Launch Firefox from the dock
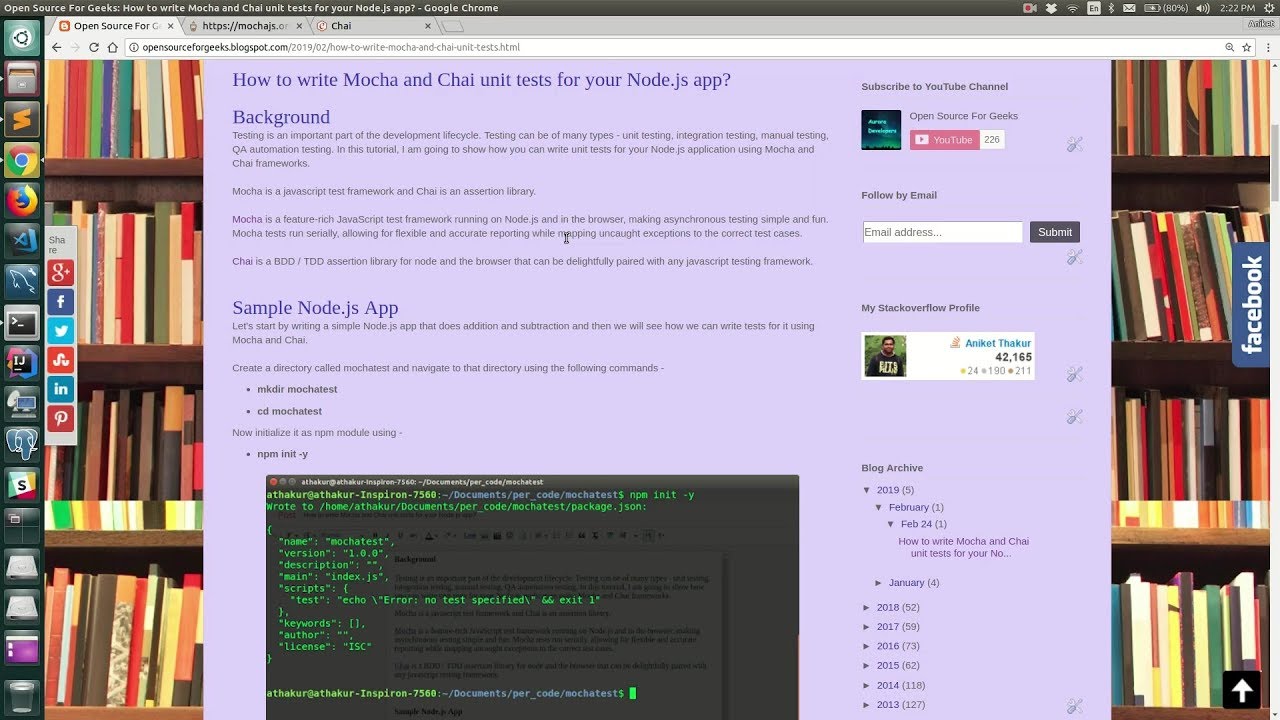1280x720 pixels. coord(22,201)
